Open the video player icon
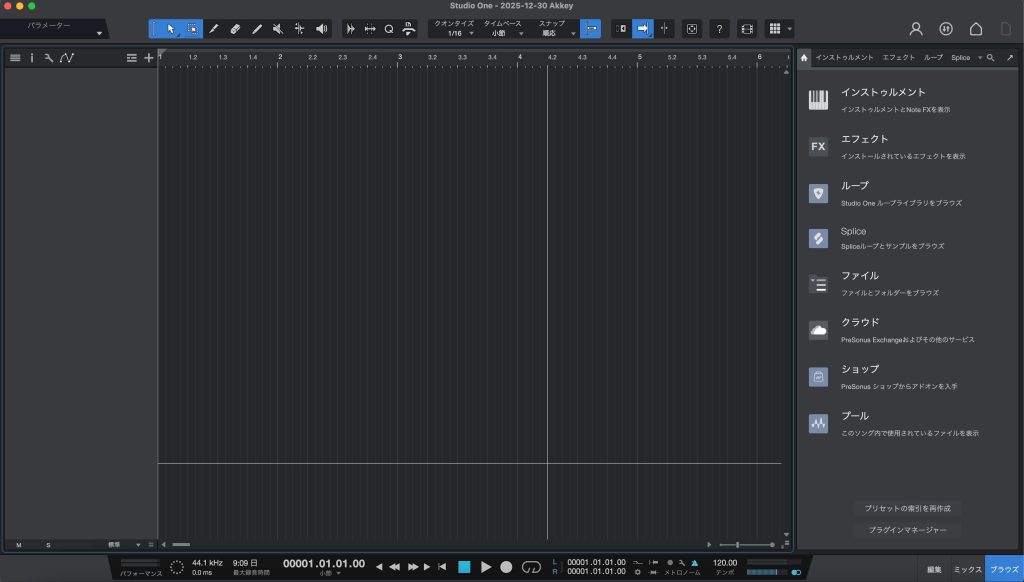 coord(746,29)
